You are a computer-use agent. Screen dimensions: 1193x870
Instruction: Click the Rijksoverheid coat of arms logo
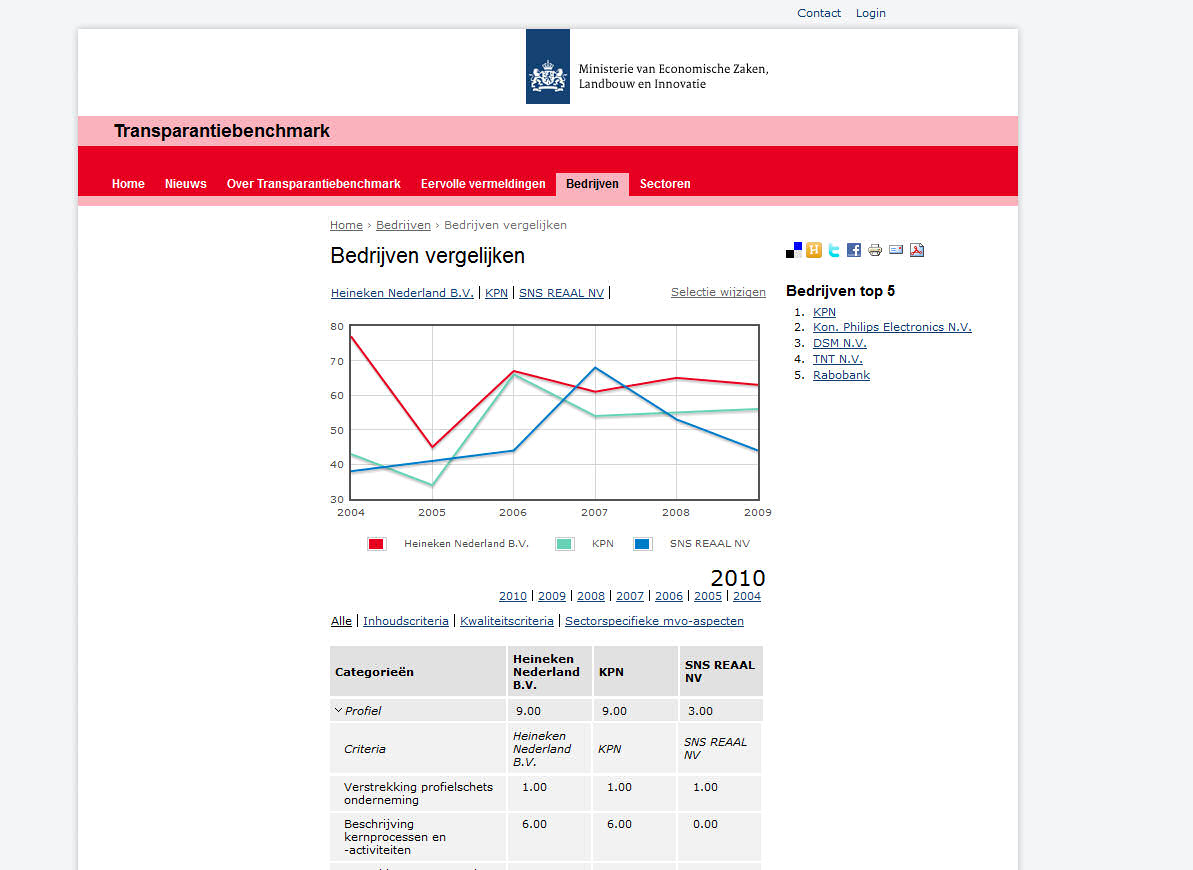(x=548, y=67)
